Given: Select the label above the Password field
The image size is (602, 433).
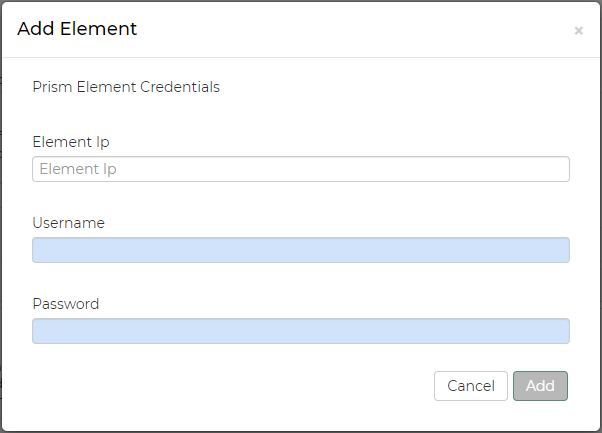Looking at the screenshot, I should (65, 304).
